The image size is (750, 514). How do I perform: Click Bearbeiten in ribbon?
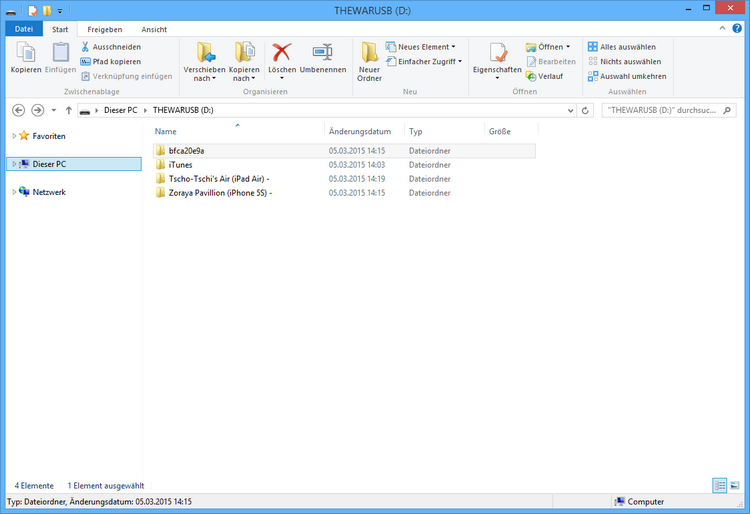tap(551, 62)
